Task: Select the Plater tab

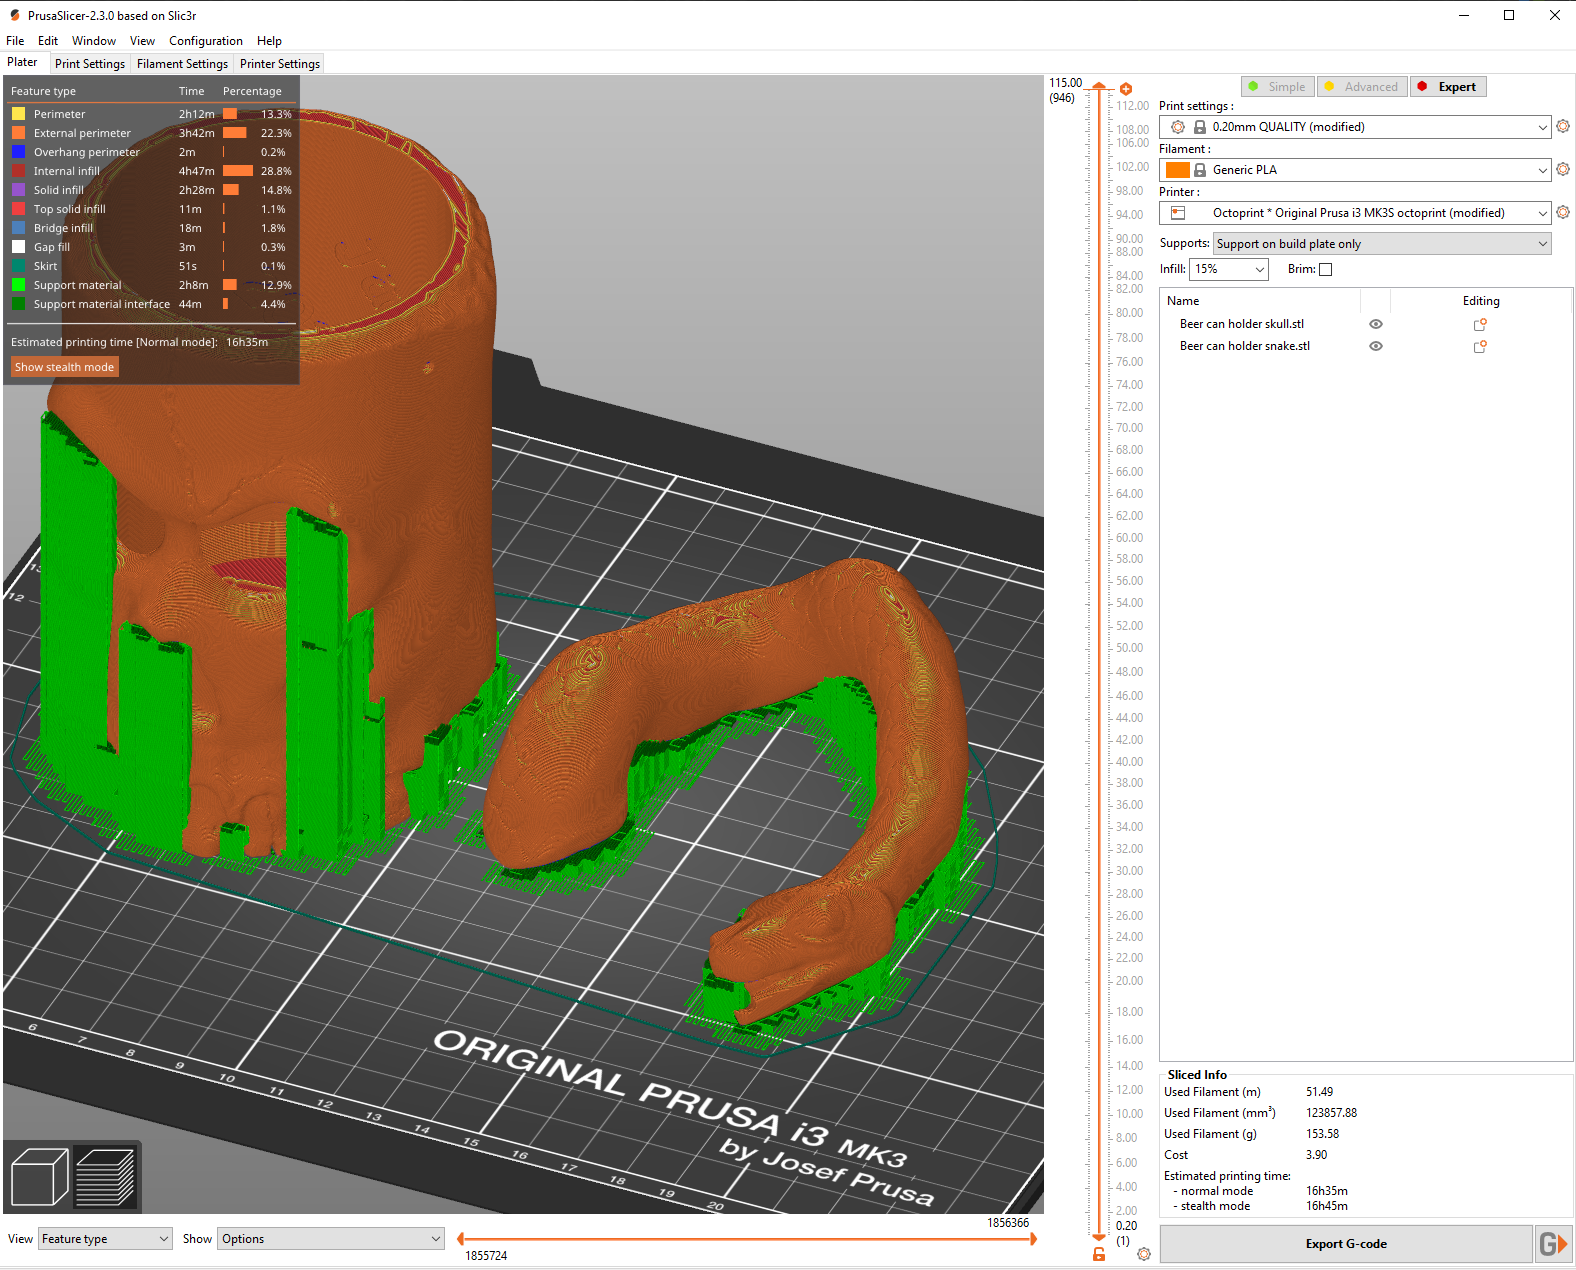Action: [22, 62]
